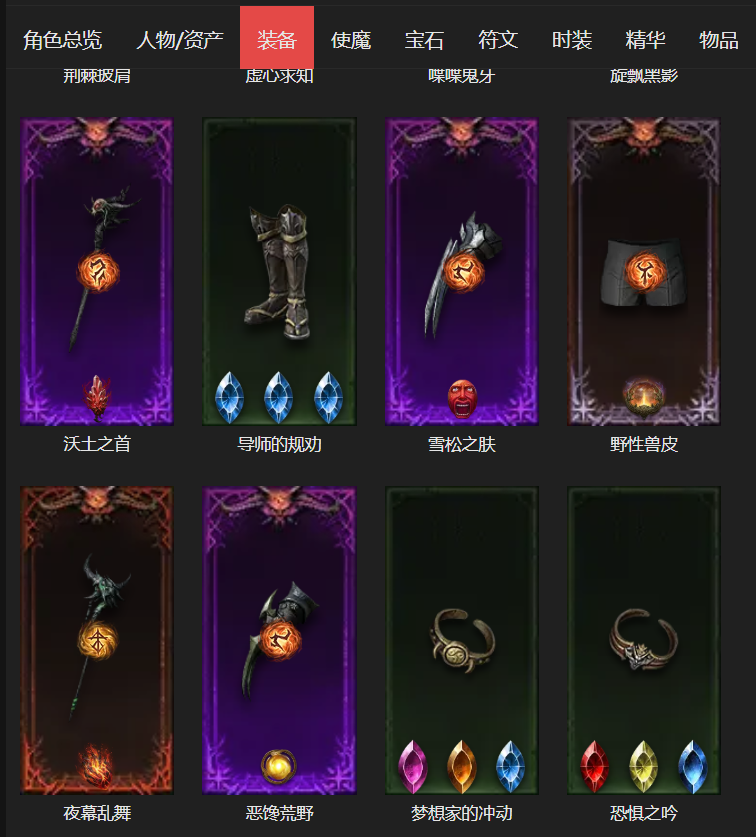Click the pink gem on 梦想家的冲动 ring

pos(413,767)
